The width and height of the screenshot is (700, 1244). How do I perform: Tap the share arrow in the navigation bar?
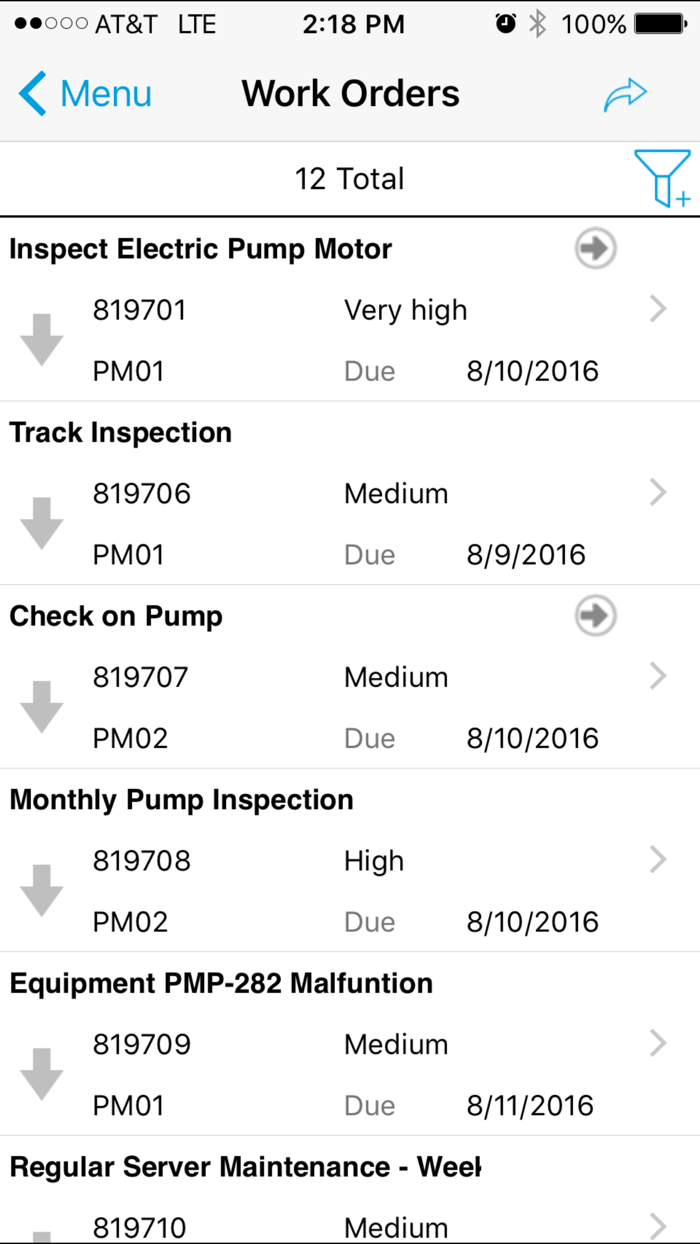pos(625,92)
